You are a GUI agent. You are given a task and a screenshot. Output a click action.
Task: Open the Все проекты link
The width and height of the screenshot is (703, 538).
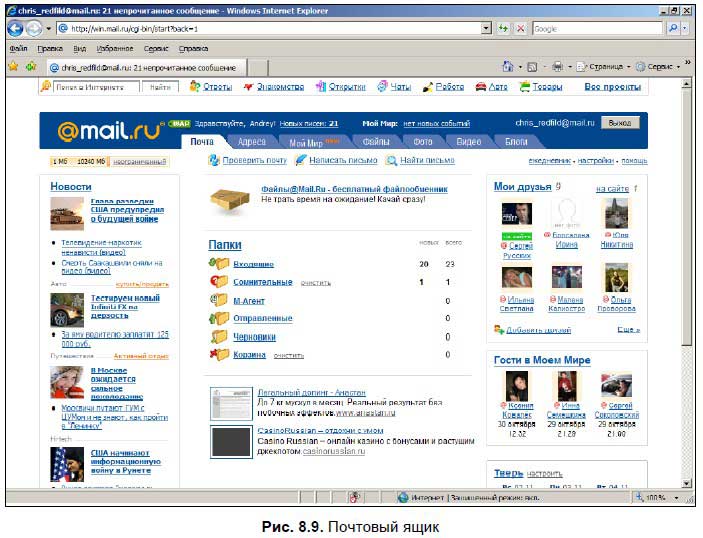612,87
